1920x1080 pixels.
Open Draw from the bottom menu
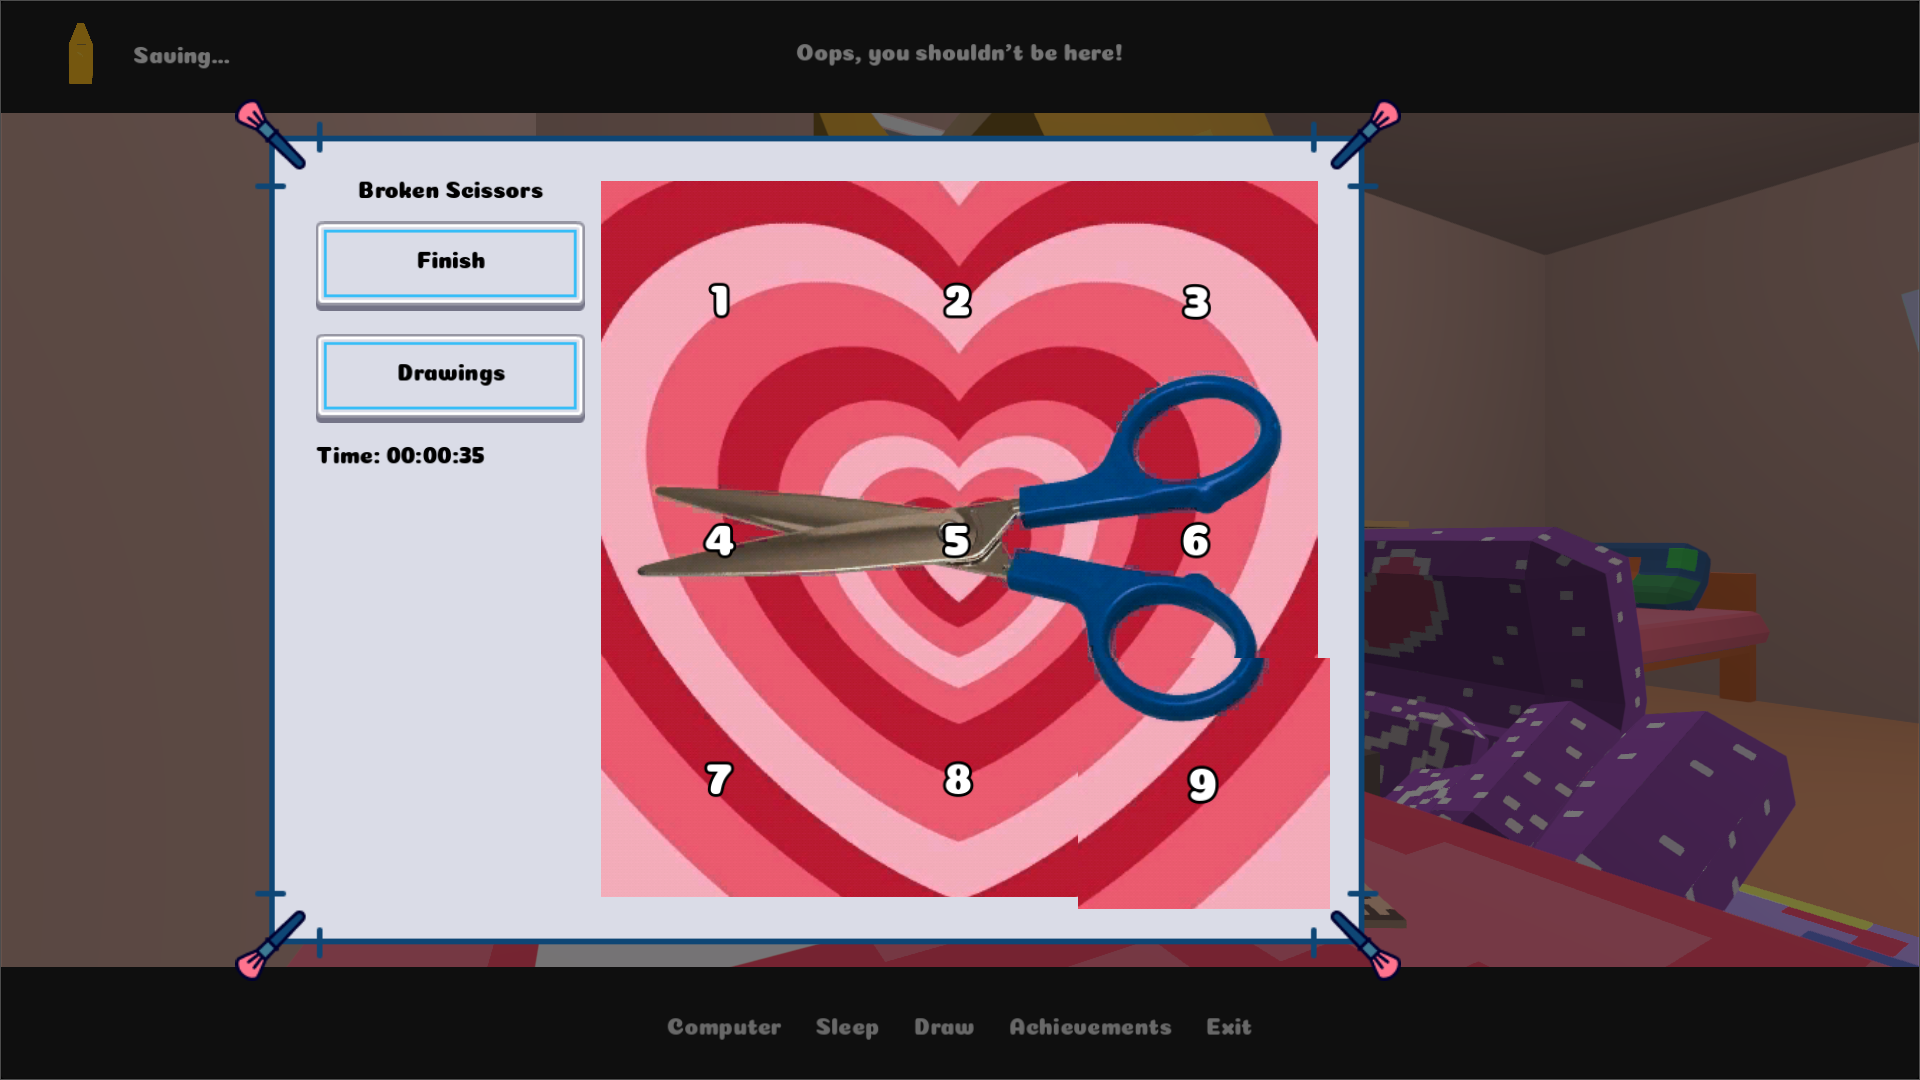[x=944, y=1027]
